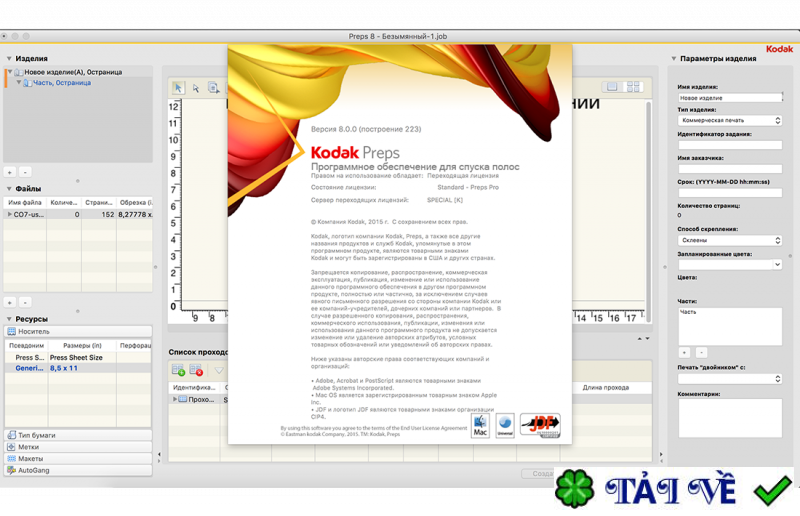Image resolution: width=800 pixels, height=516 pixels.
Task: Click the Mac badge icon in About dialog
Action: [480, 426]
